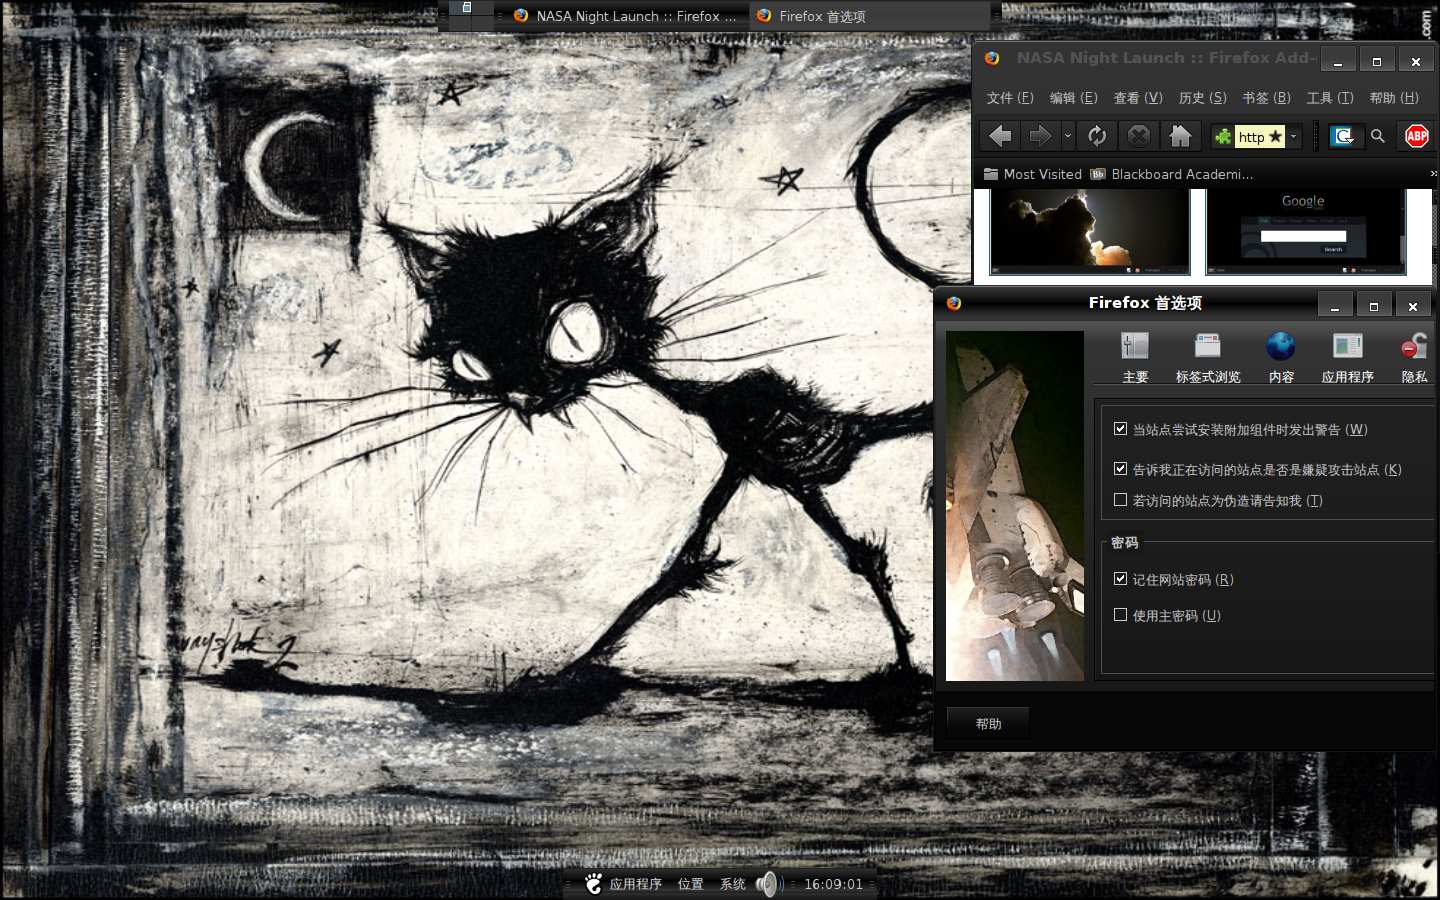Open the search engine selector dropdown
The width and height of the screenshot is (1440, 900).
point(1345,136)
